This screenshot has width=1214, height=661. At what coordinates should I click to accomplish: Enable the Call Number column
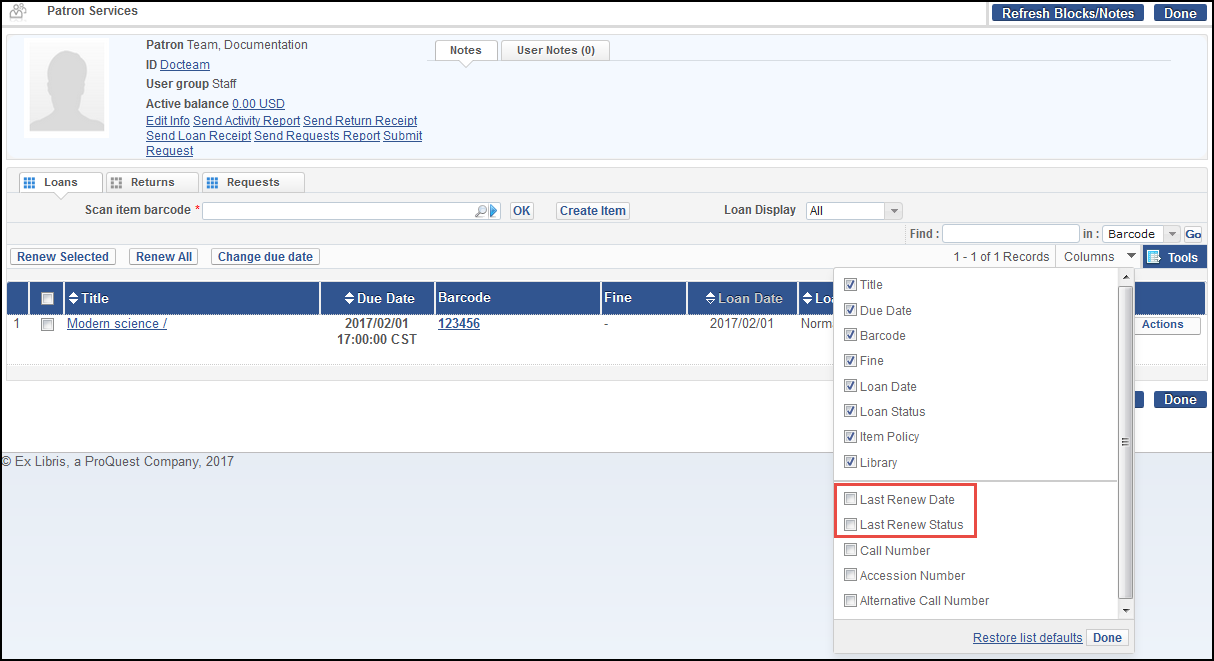(850, 550)
